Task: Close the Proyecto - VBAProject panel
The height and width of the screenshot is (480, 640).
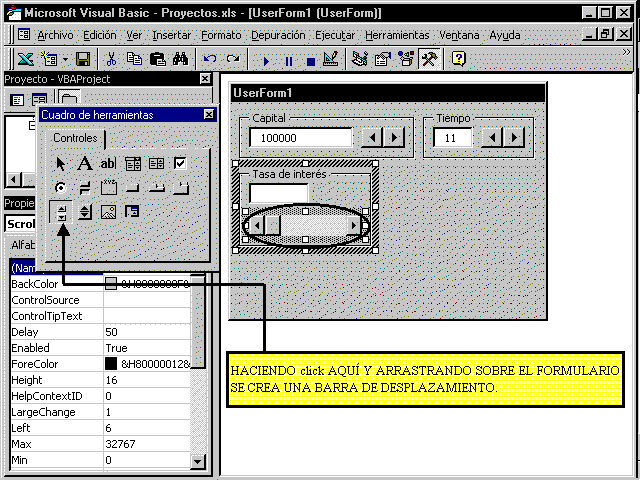Action: click(x=205, y=78)
